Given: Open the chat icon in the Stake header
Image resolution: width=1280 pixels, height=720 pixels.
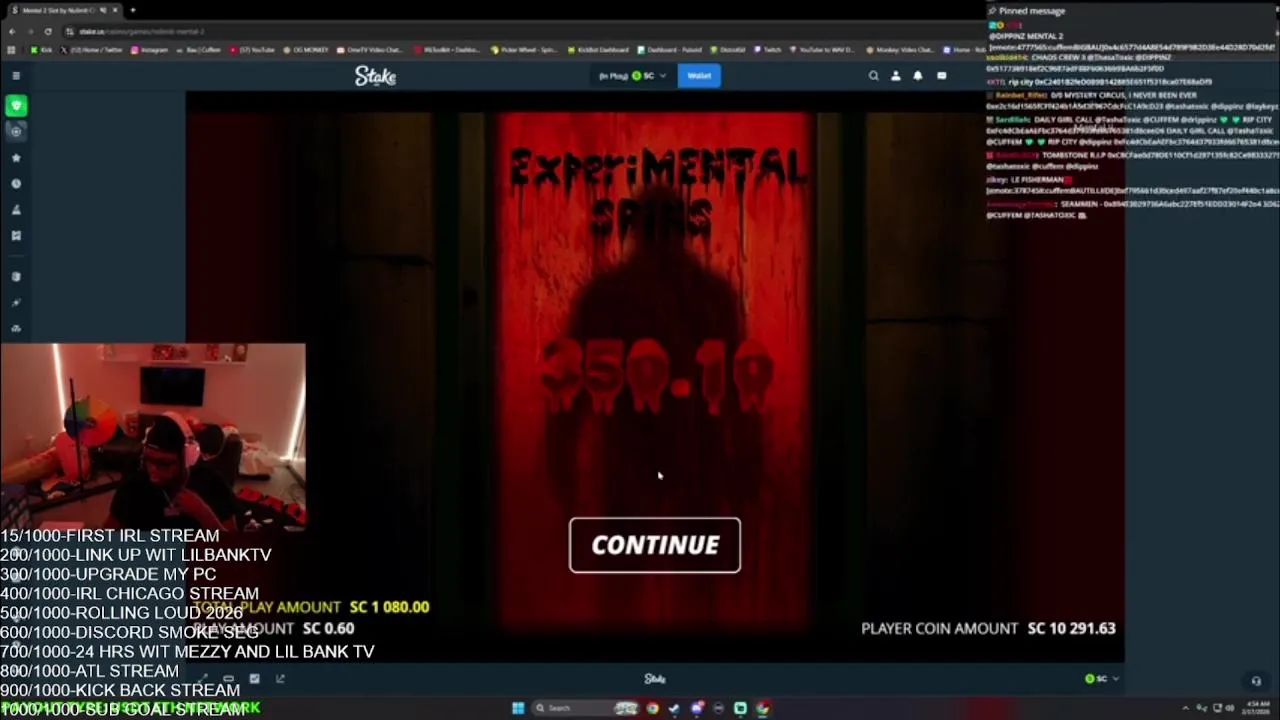Looking at the screenshot, I should 941,76.
